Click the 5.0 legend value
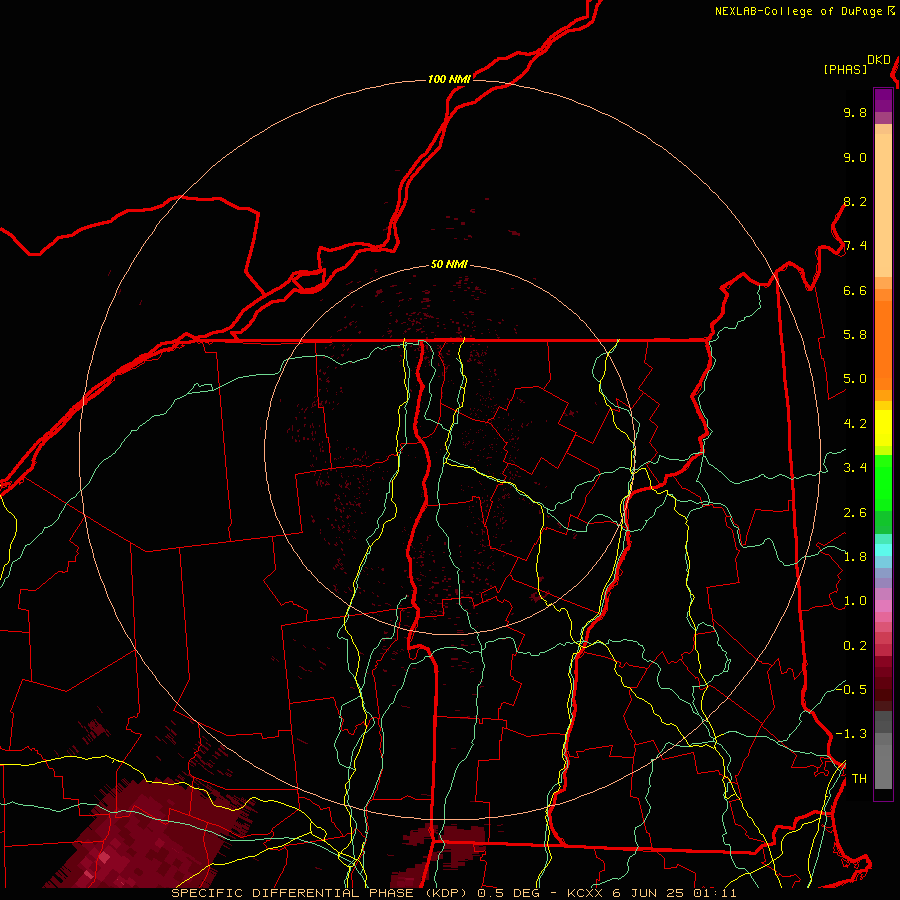This screenshot has height=900, width=900. tap(855, 379)
